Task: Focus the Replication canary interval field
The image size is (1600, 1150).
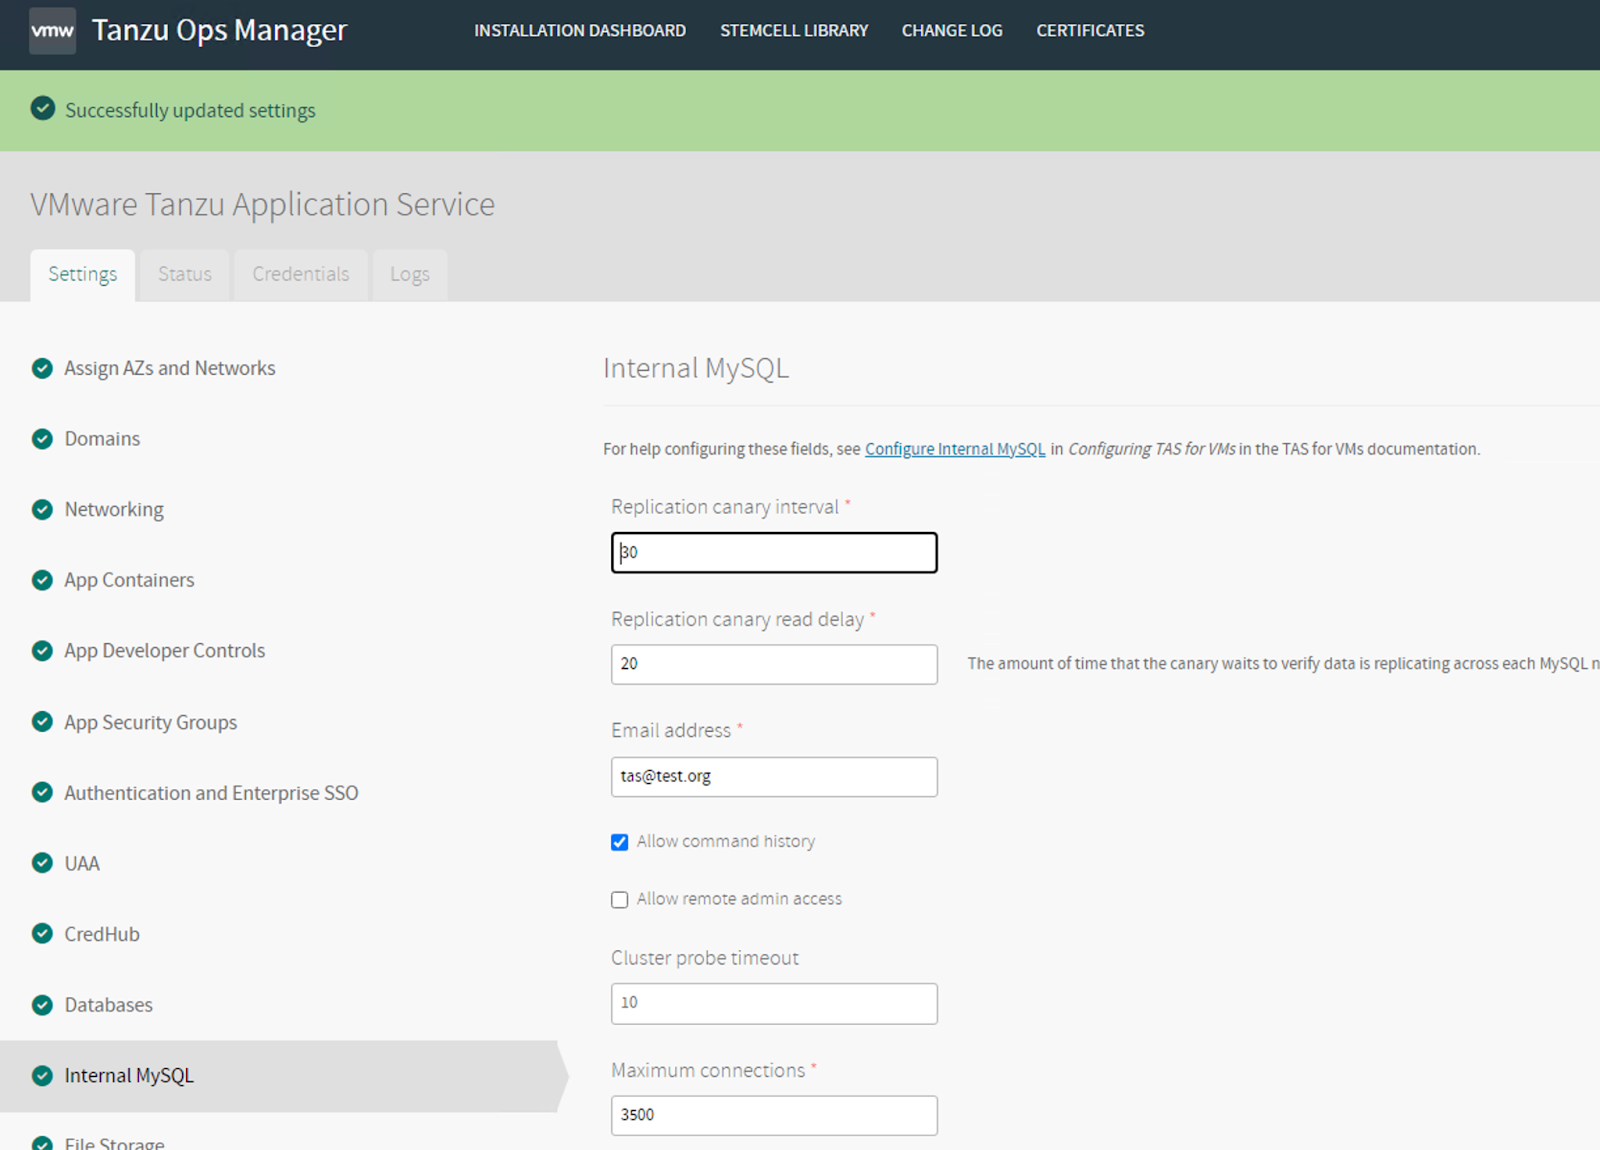Action: coord(774,552)
